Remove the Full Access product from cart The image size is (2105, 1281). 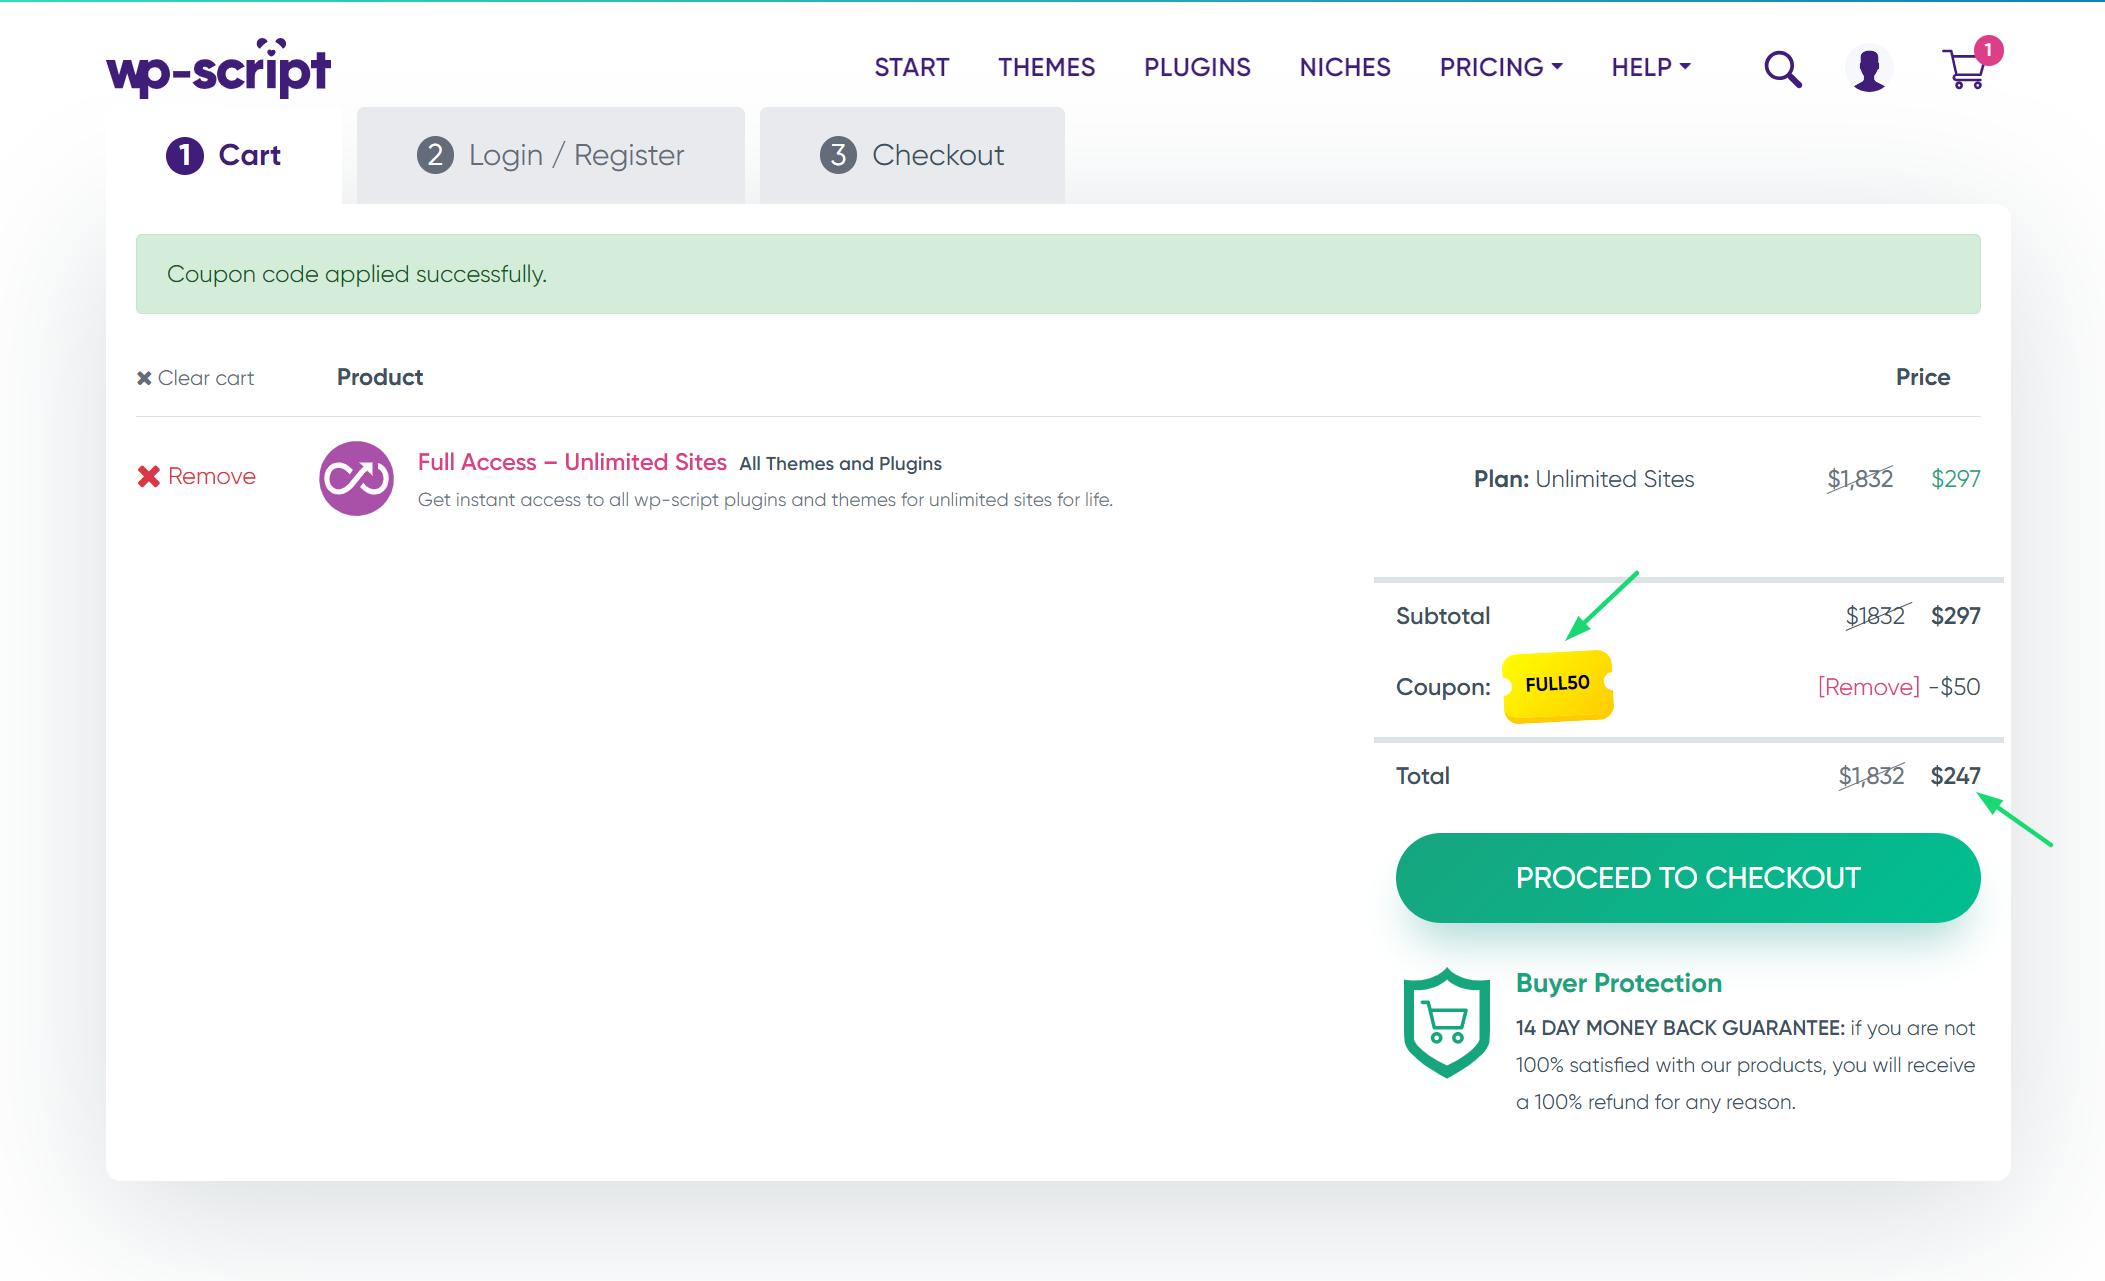click(197, 476)
